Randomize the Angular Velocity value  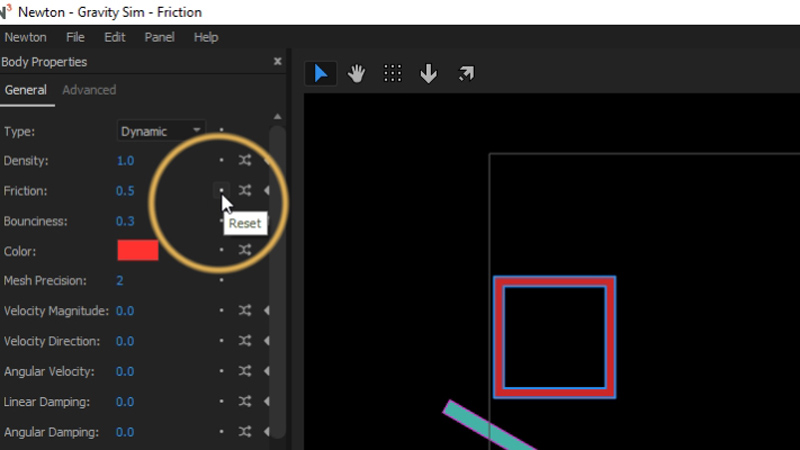(x=245, y=372)
